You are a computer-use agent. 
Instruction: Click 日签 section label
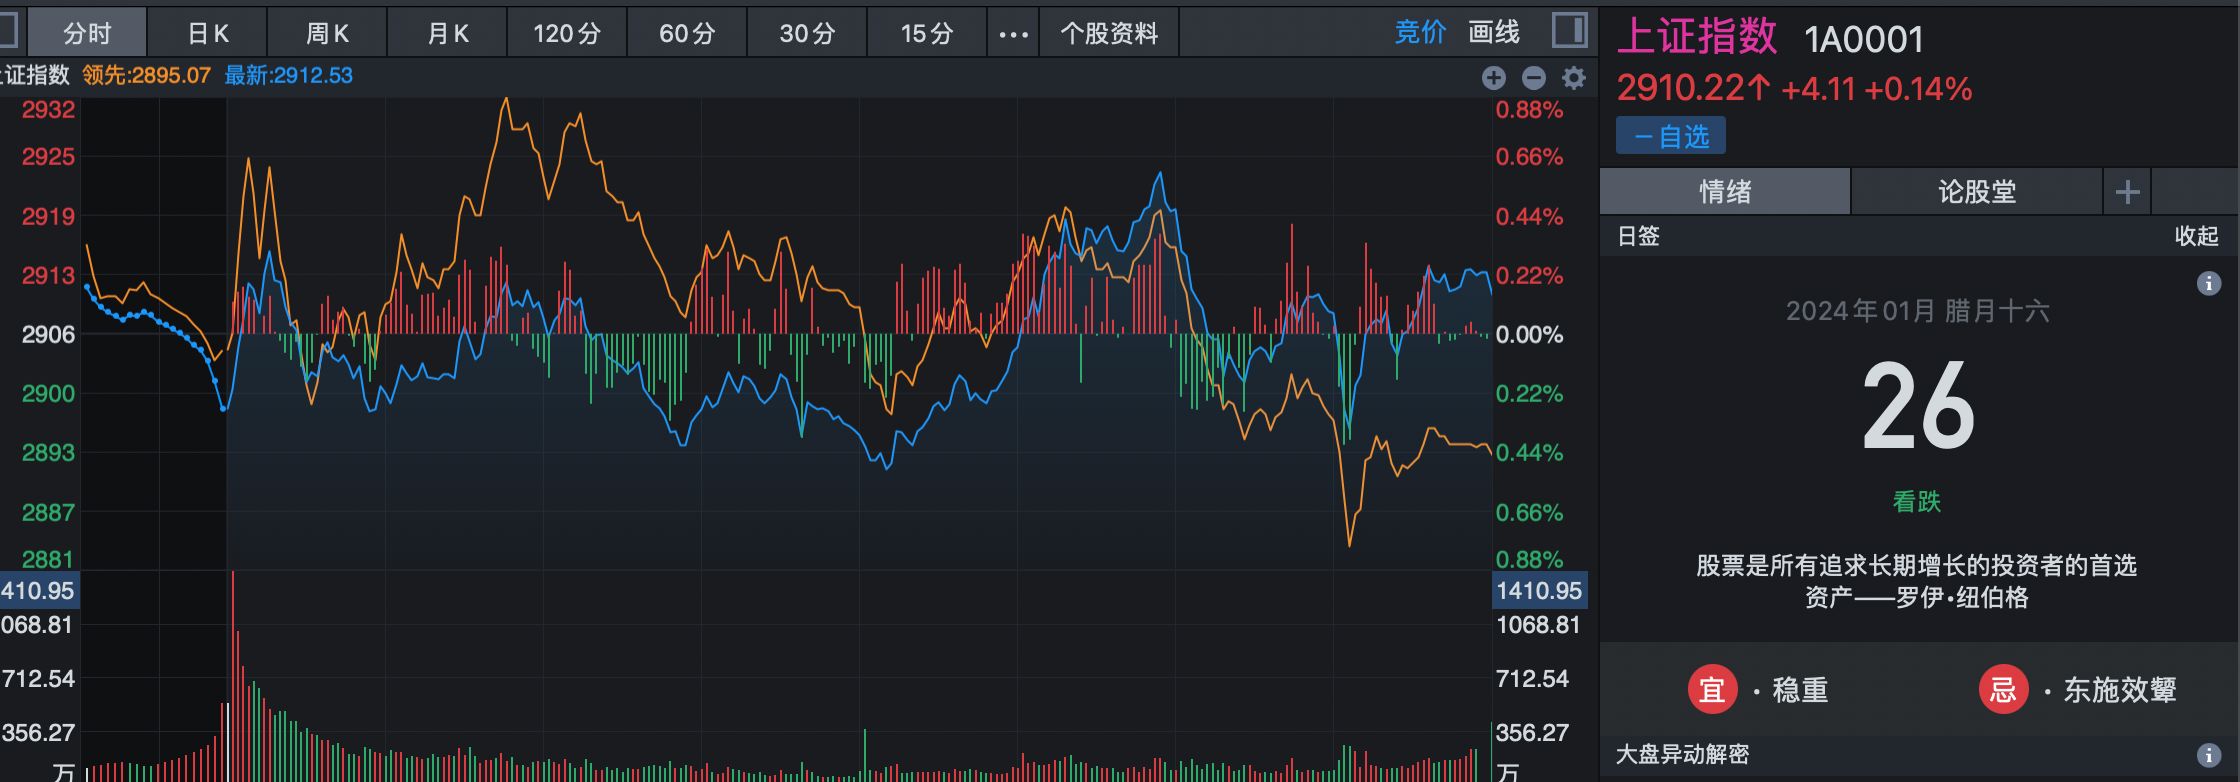pyautogui.click(x=1639, y=236)
